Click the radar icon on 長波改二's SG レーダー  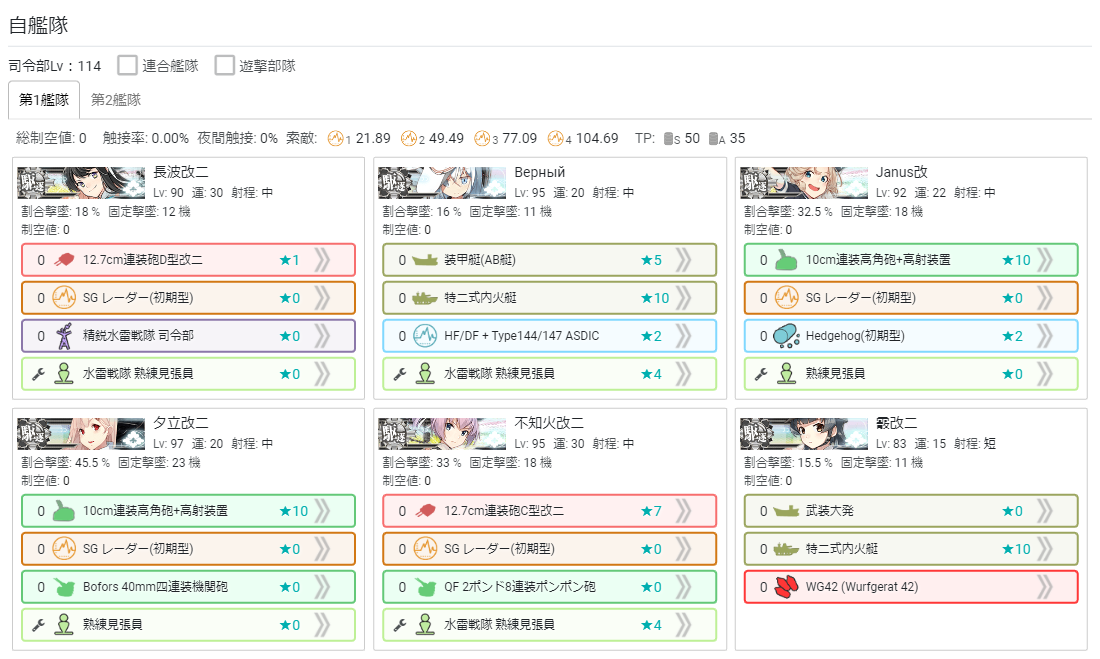(x=64, y=298)
